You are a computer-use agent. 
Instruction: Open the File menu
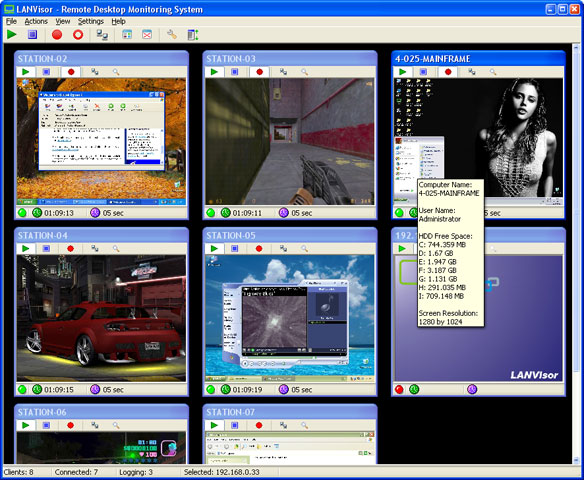(x=11, y=21)
